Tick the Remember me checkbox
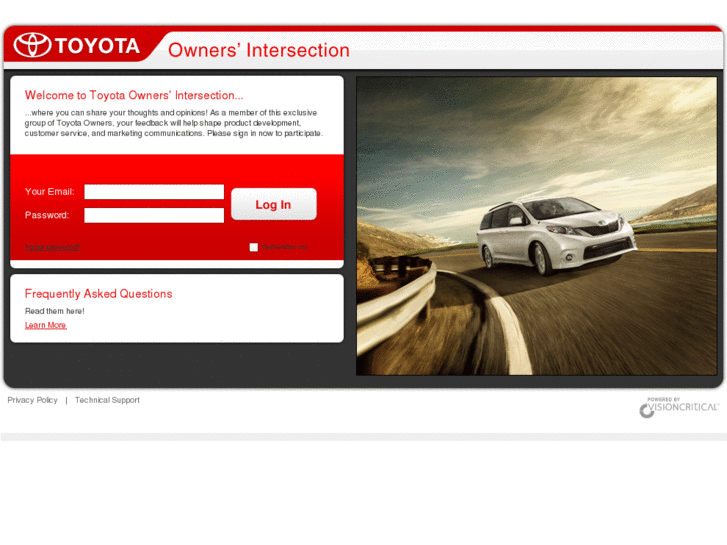Viewport: 727px width, 545px height. click(254, 247)
